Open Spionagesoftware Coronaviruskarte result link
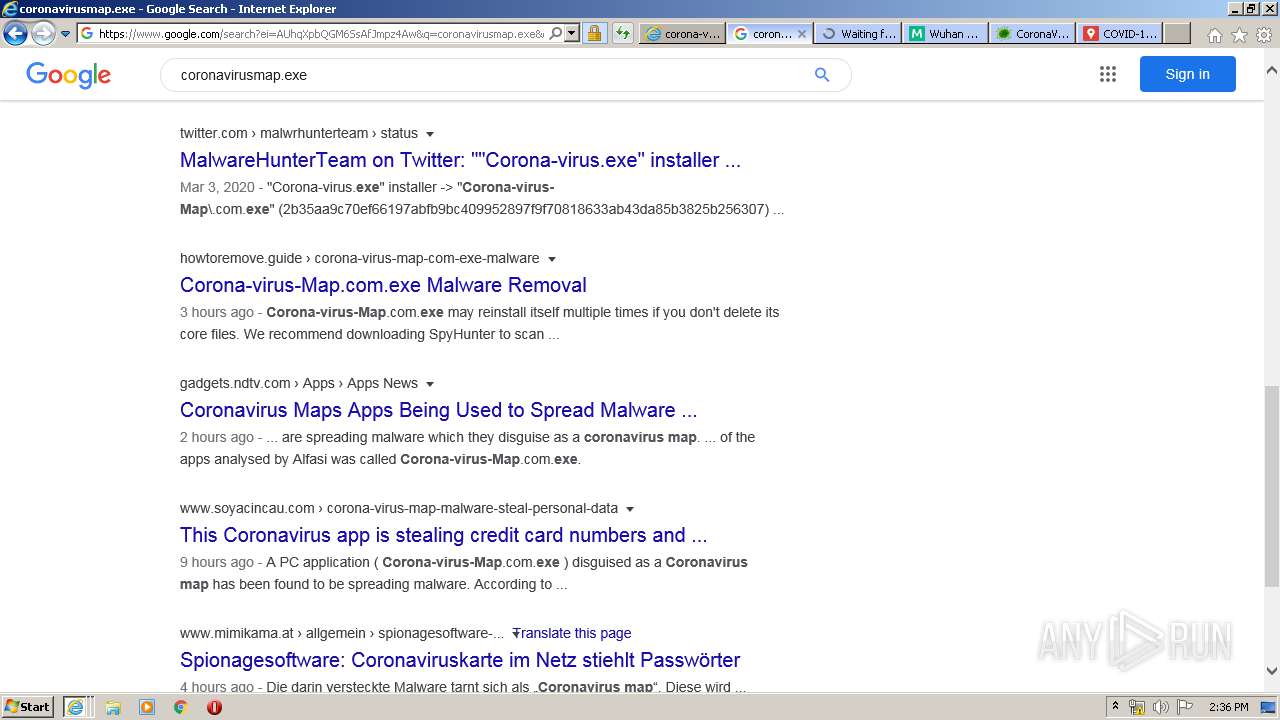Image resolution: width=1280 pixels, height=720 pixels. click(460, 660)
